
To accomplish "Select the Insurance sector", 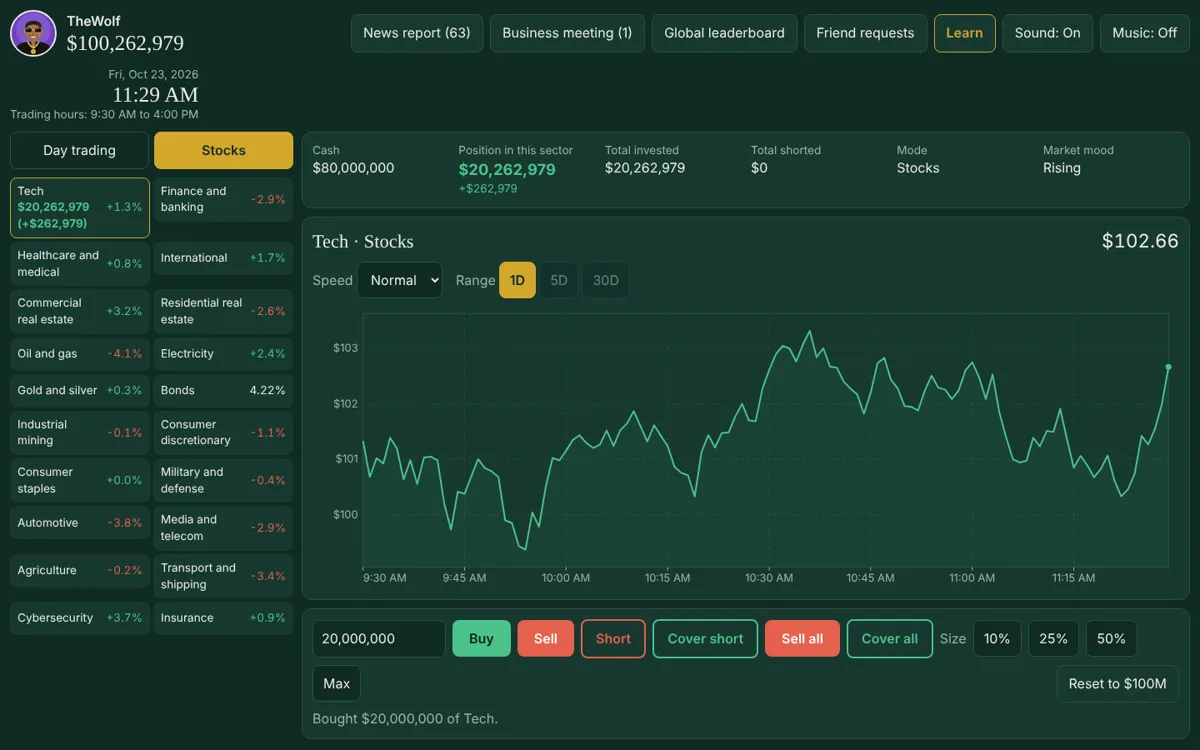I will click(x=223, y=618).
